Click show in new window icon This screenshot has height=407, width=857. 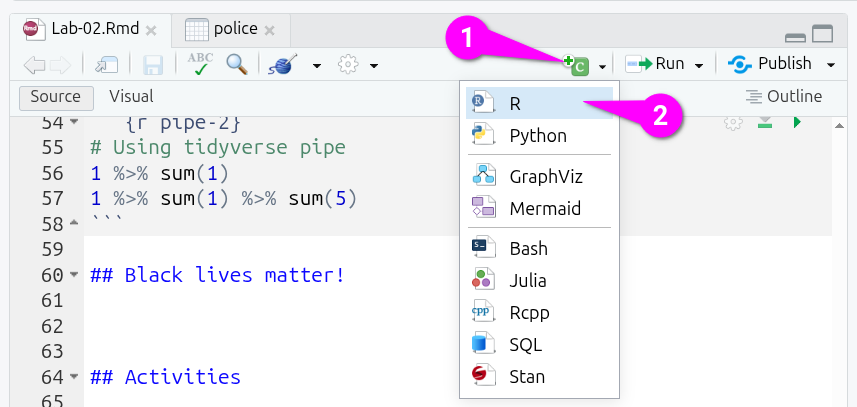tap(106, 65)
